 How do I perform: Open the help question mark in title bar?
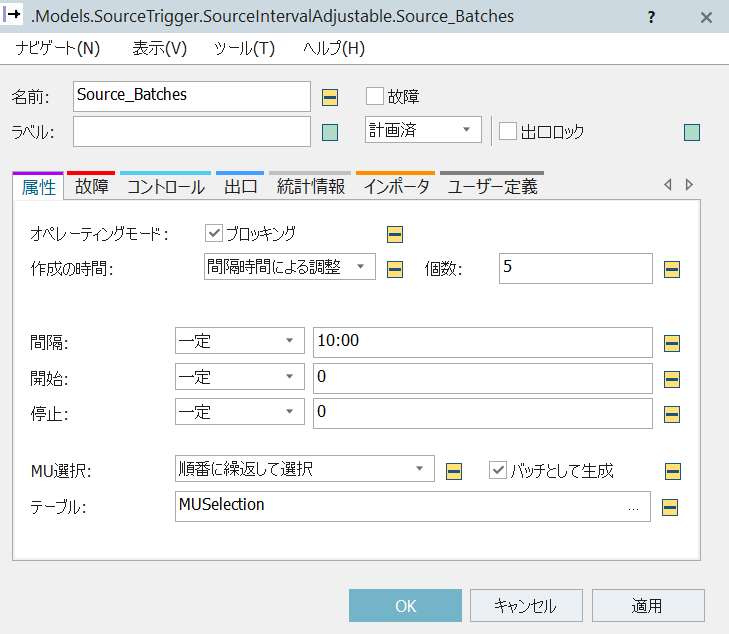(x=651, y=18)
